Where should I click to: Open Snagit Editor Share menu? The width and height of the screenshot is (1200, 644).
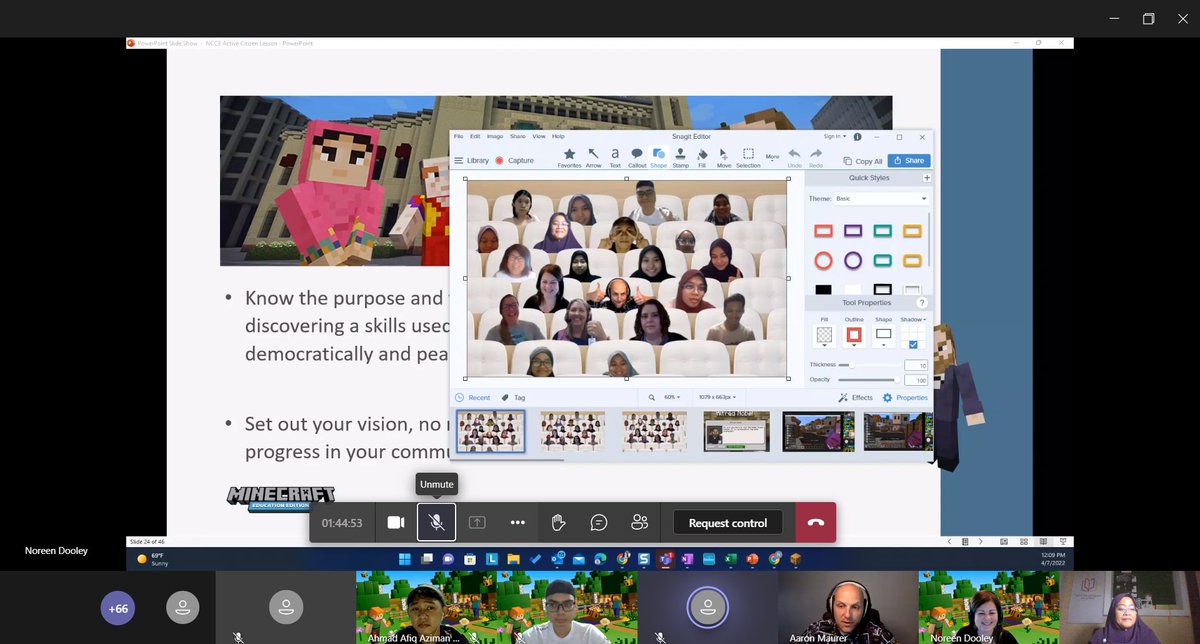(x=517, y=136)
